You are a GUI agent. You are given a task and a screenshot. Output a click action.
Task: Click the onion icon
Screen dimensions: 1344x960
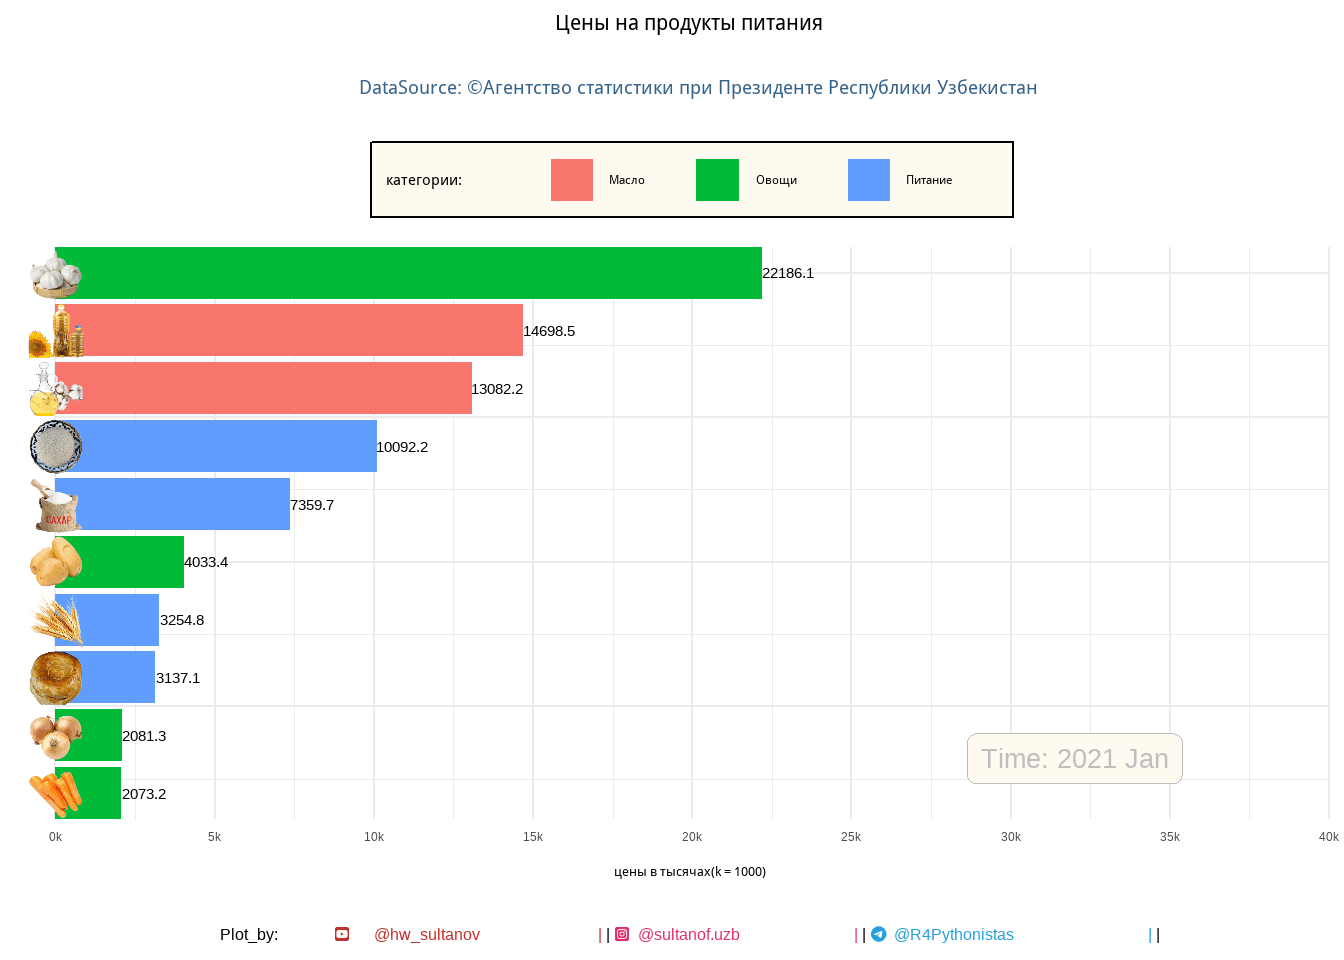(55, 736)
